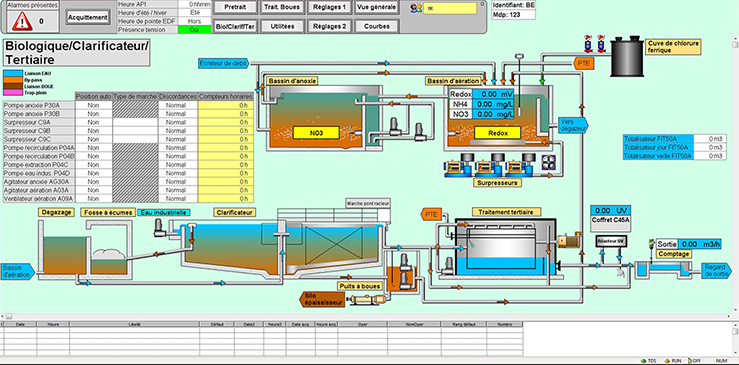Image resolution: width=739 pixels, height=365 pixels.
Task: Toggle Position auto for Pompe anoxie P30A
Action: tap(93, 105)
